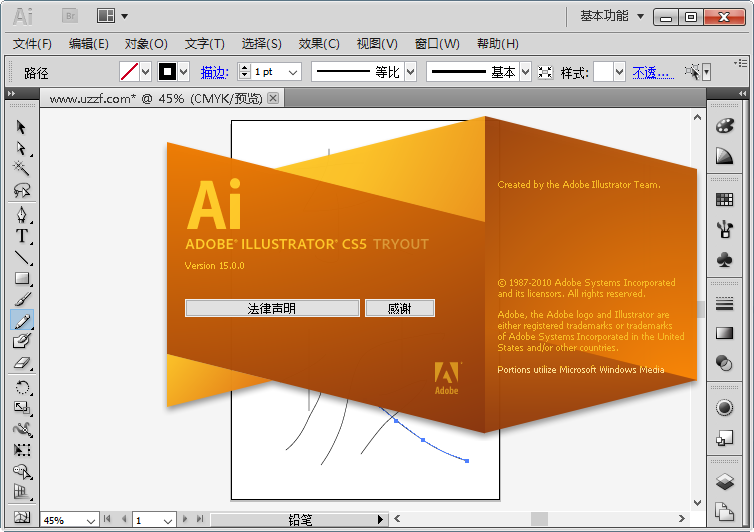
Task: Select the Paintbrush tool
Action: click(21, 299)
